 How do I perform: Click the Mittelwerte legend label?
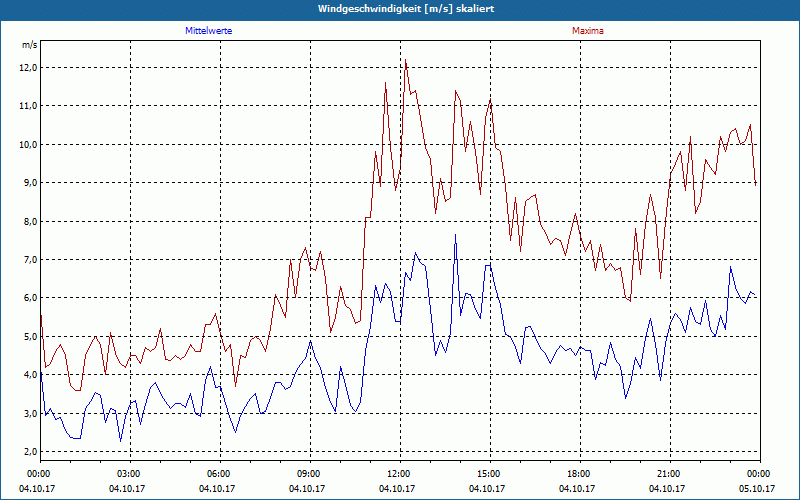(x=209, y=31)
